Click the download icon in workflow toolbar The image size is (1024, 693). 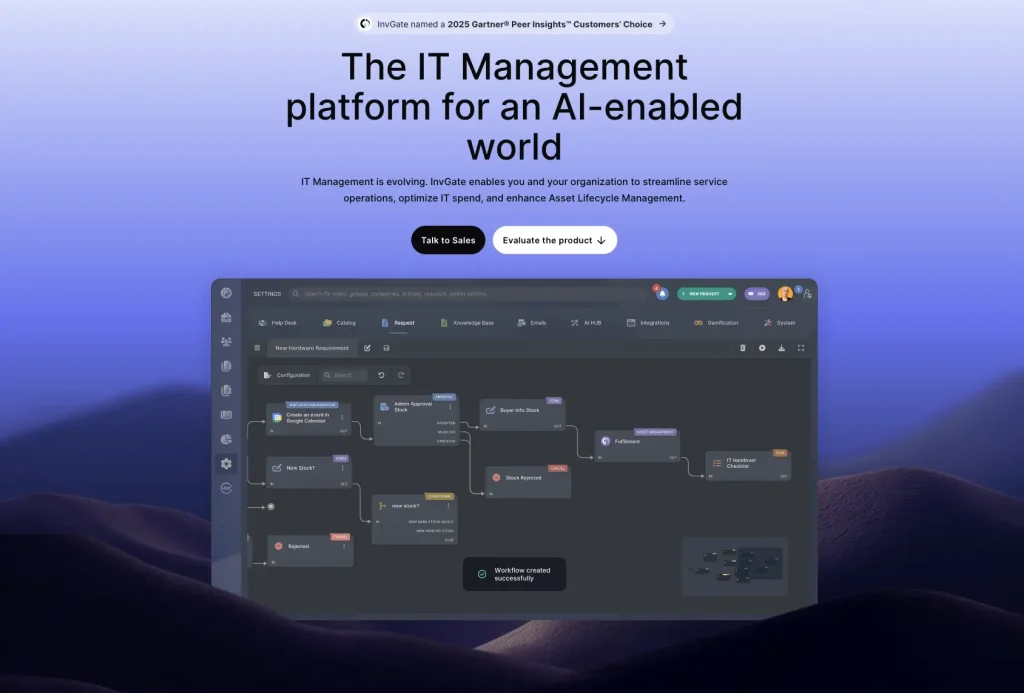coord(781,348)
